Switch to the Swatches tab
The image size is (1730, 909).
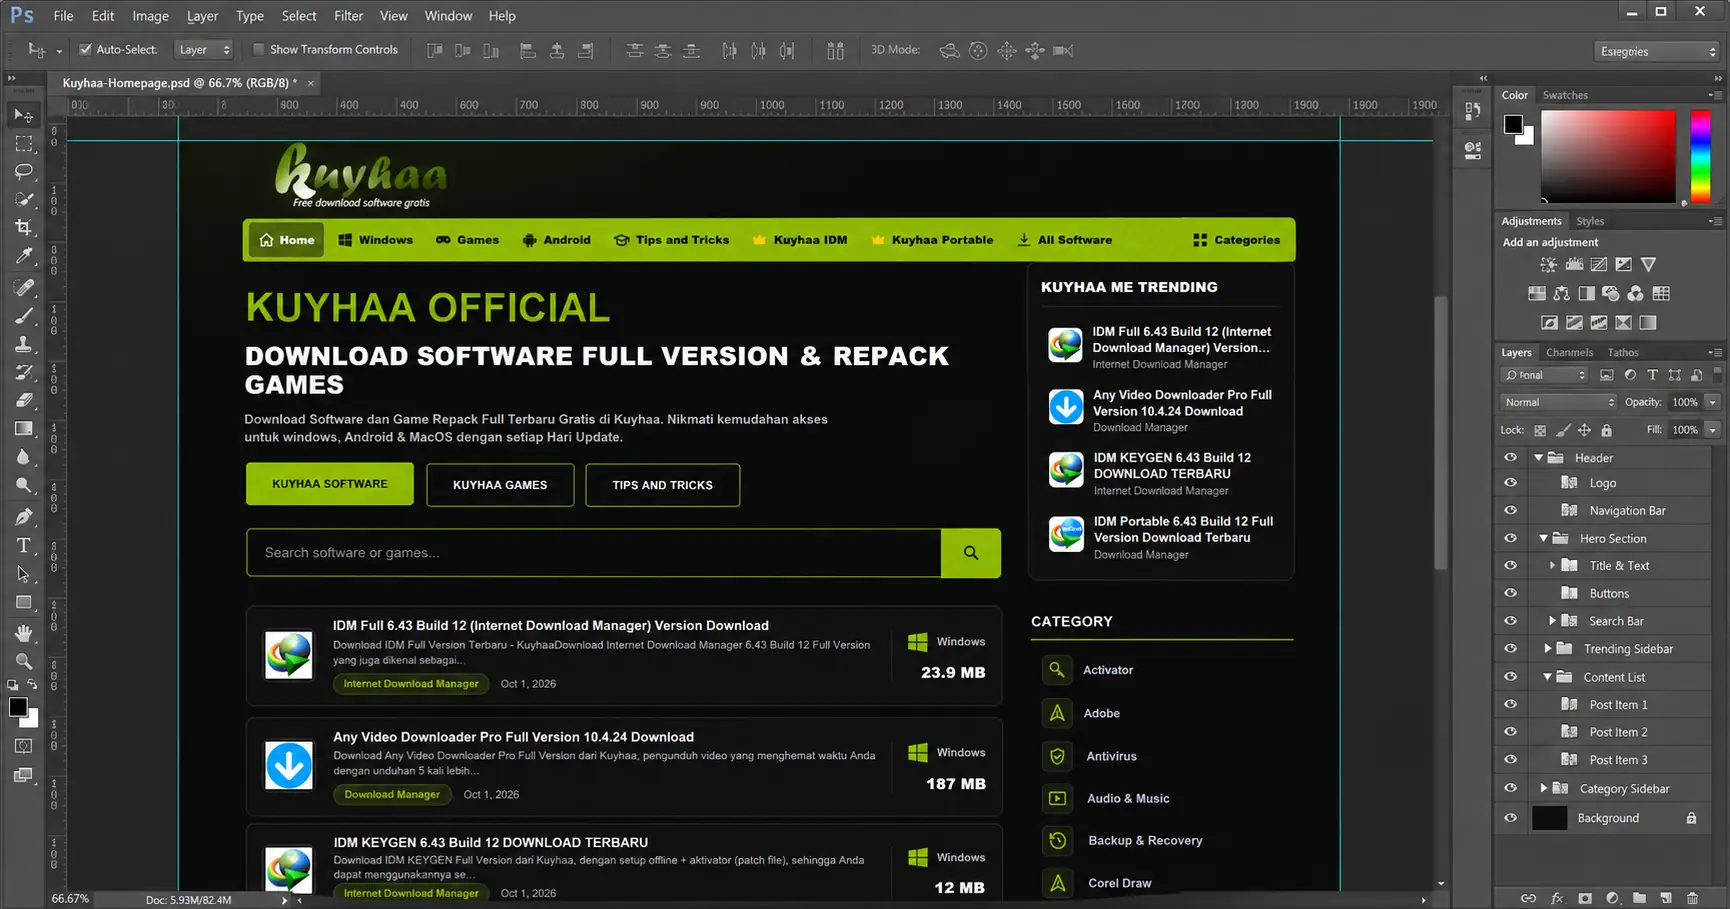tap(1565, 95)
